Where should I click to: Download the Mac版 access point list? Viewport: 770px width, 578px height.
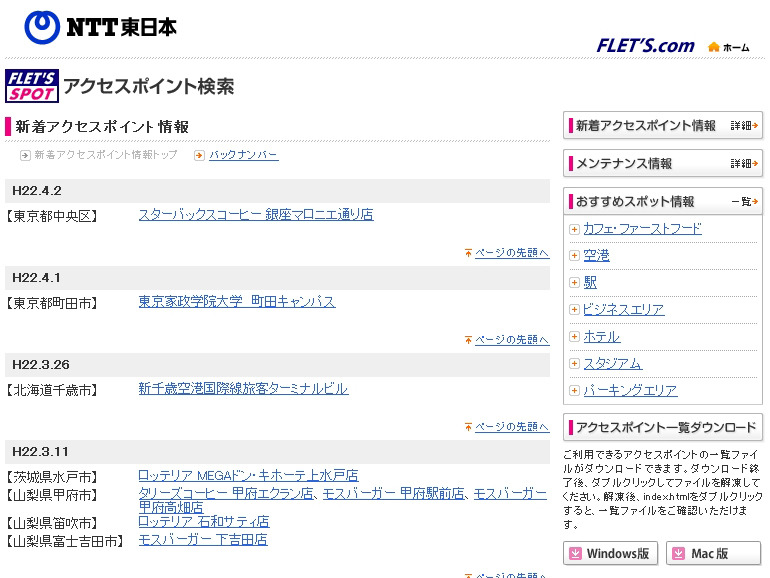[x=714, y=553]
